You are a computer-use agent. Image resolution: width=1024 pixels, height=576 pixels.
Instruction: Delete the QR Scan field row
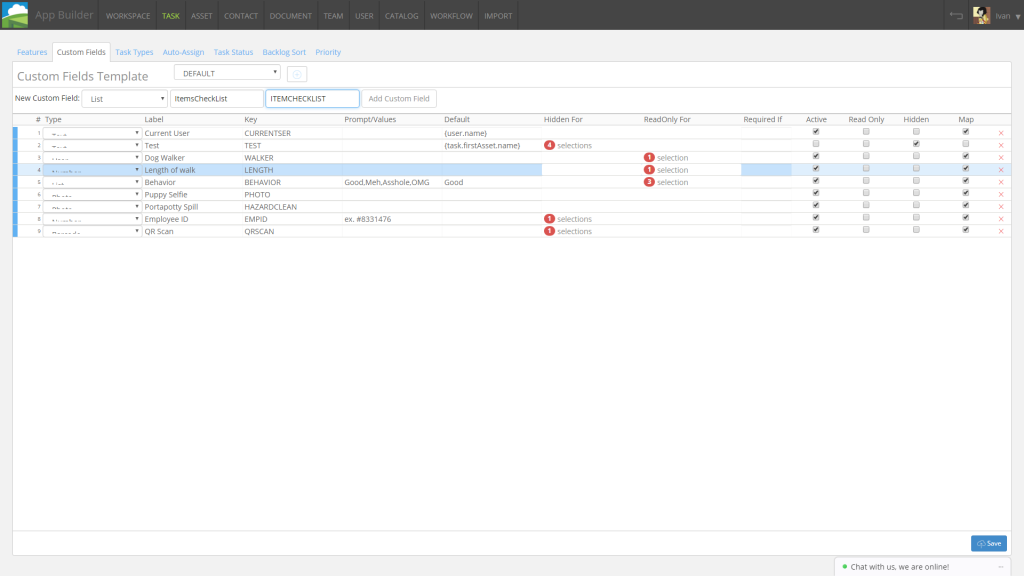click(x=1000, y=231)
